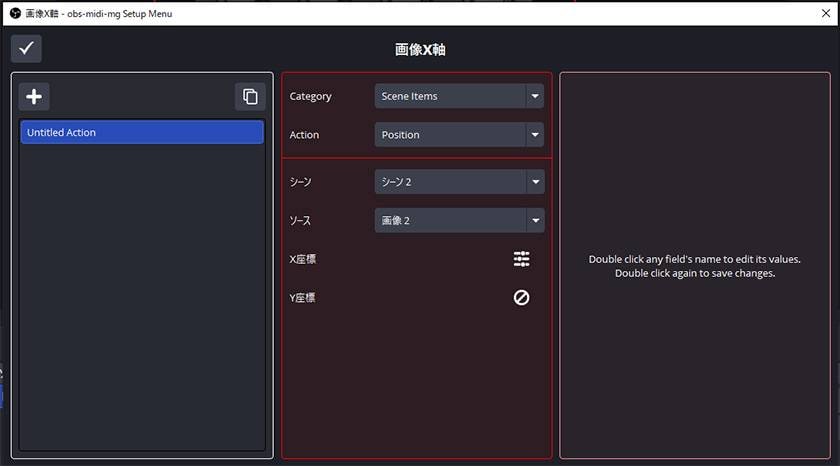The height and width of the screenshot is (466, 840).
Task: Maximize the Setup Menu window
Action: [776, 13]
